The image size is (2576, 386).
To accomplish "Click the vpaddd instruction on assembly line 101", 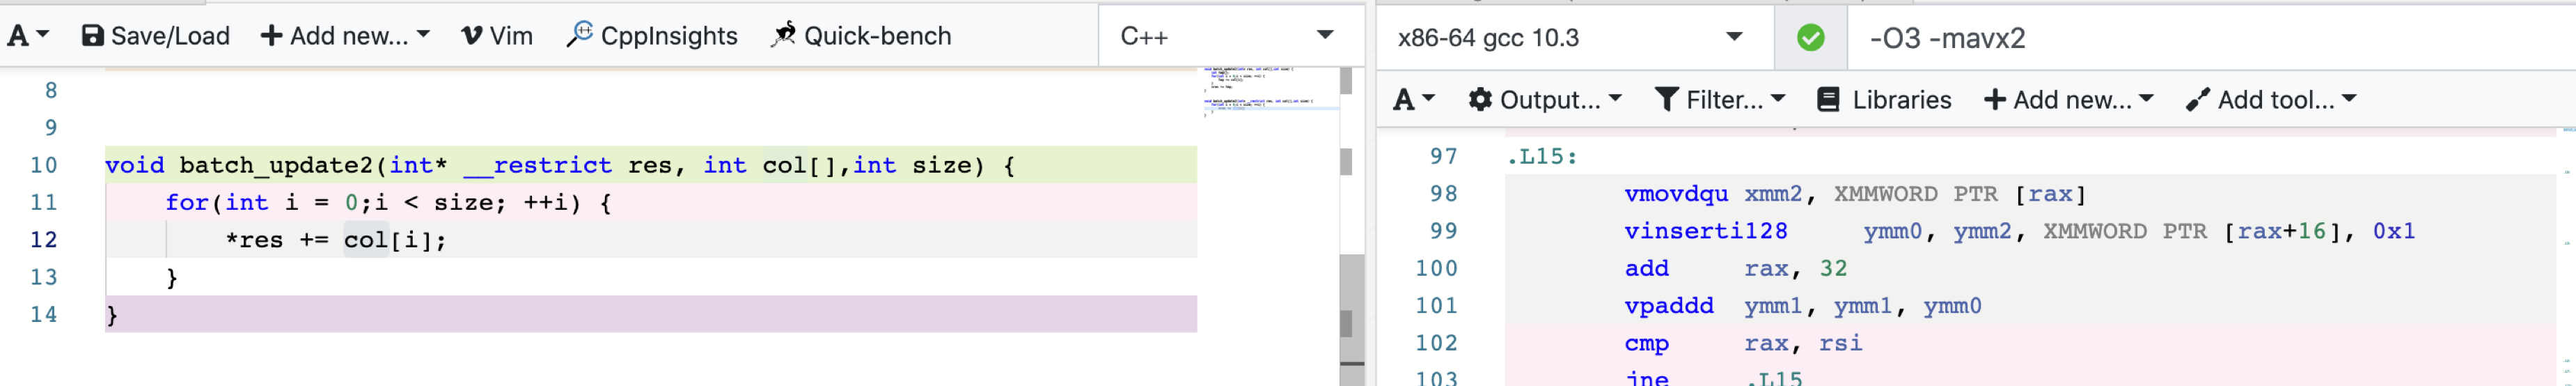I will pyautogui.click(x=1668, y=306).
